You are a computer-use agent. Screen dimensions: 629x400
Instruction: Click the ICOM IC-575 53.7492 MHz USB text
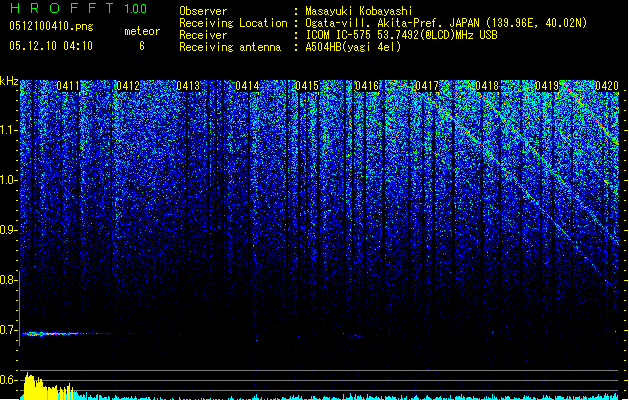click(x=401, y=35)
